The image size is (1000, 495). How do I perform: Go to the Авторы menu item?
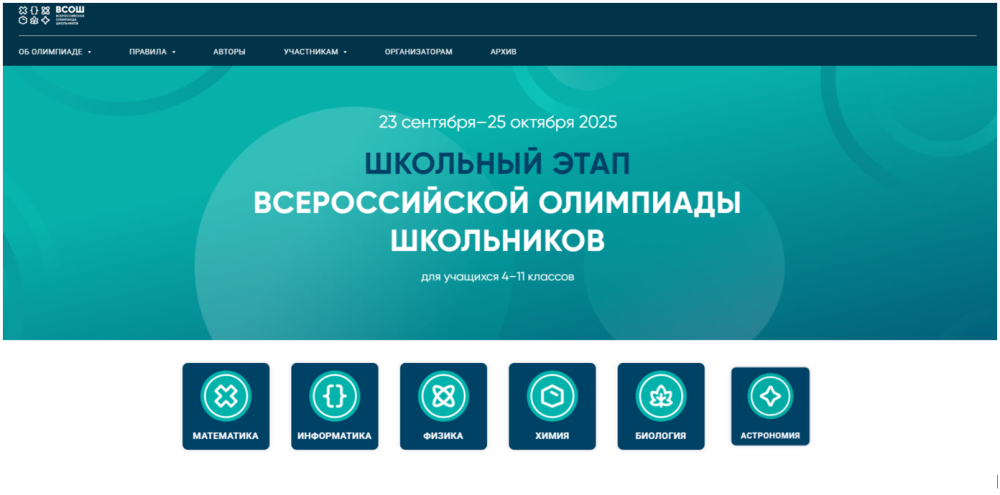coord(229,52)
